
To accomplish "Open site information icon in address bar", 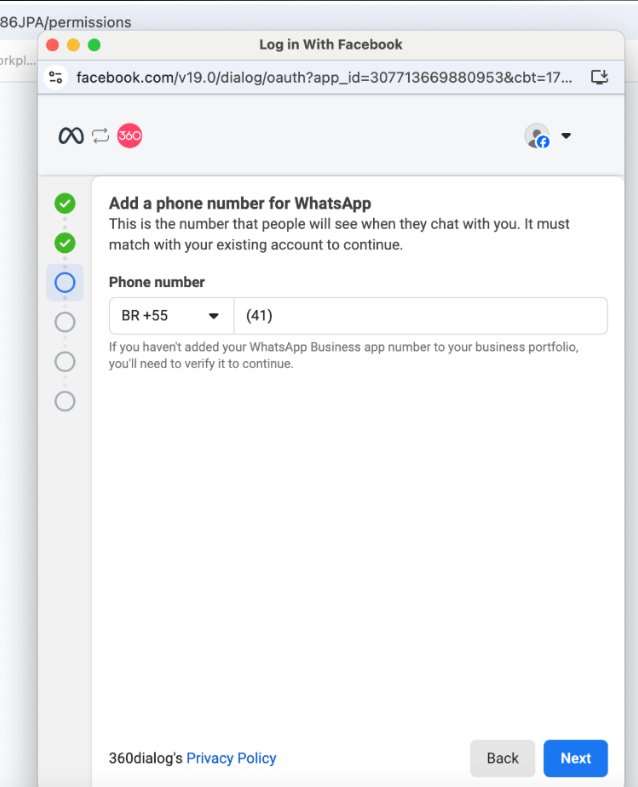I will coord(56,77).
